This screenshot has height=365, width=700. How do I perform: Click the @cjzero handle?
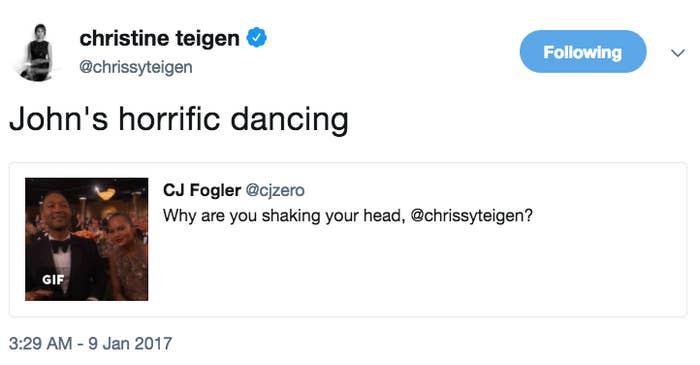(275, 191)
